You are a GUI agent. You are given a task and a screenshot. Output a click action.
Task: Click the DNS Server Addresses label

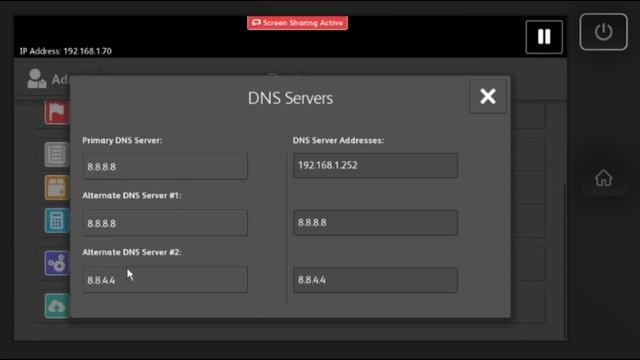338,140
